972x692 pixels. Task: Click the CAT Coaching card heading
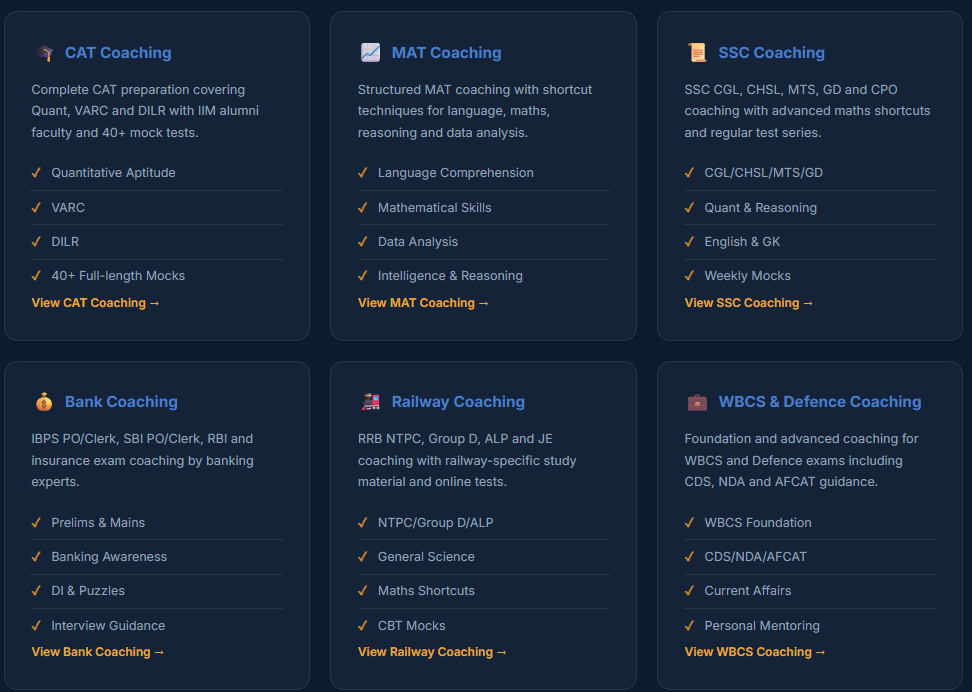[x=118, y=53]
